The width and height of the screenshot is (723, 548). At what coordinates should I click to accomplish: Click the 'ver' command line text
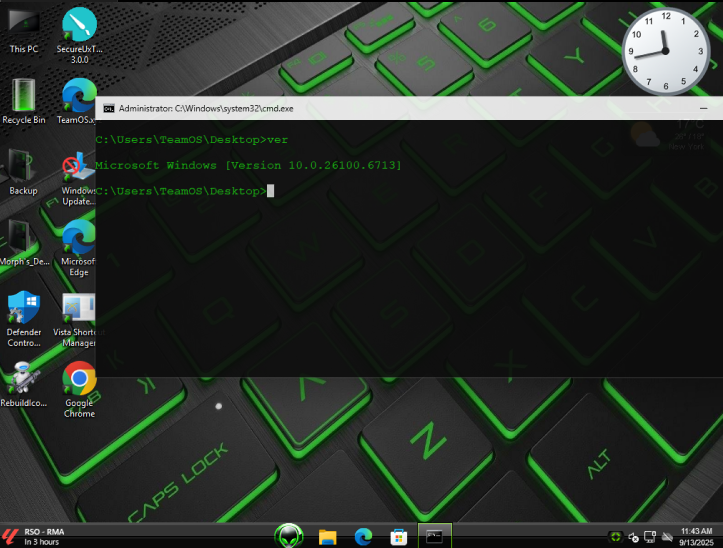(x=191, y=140)
